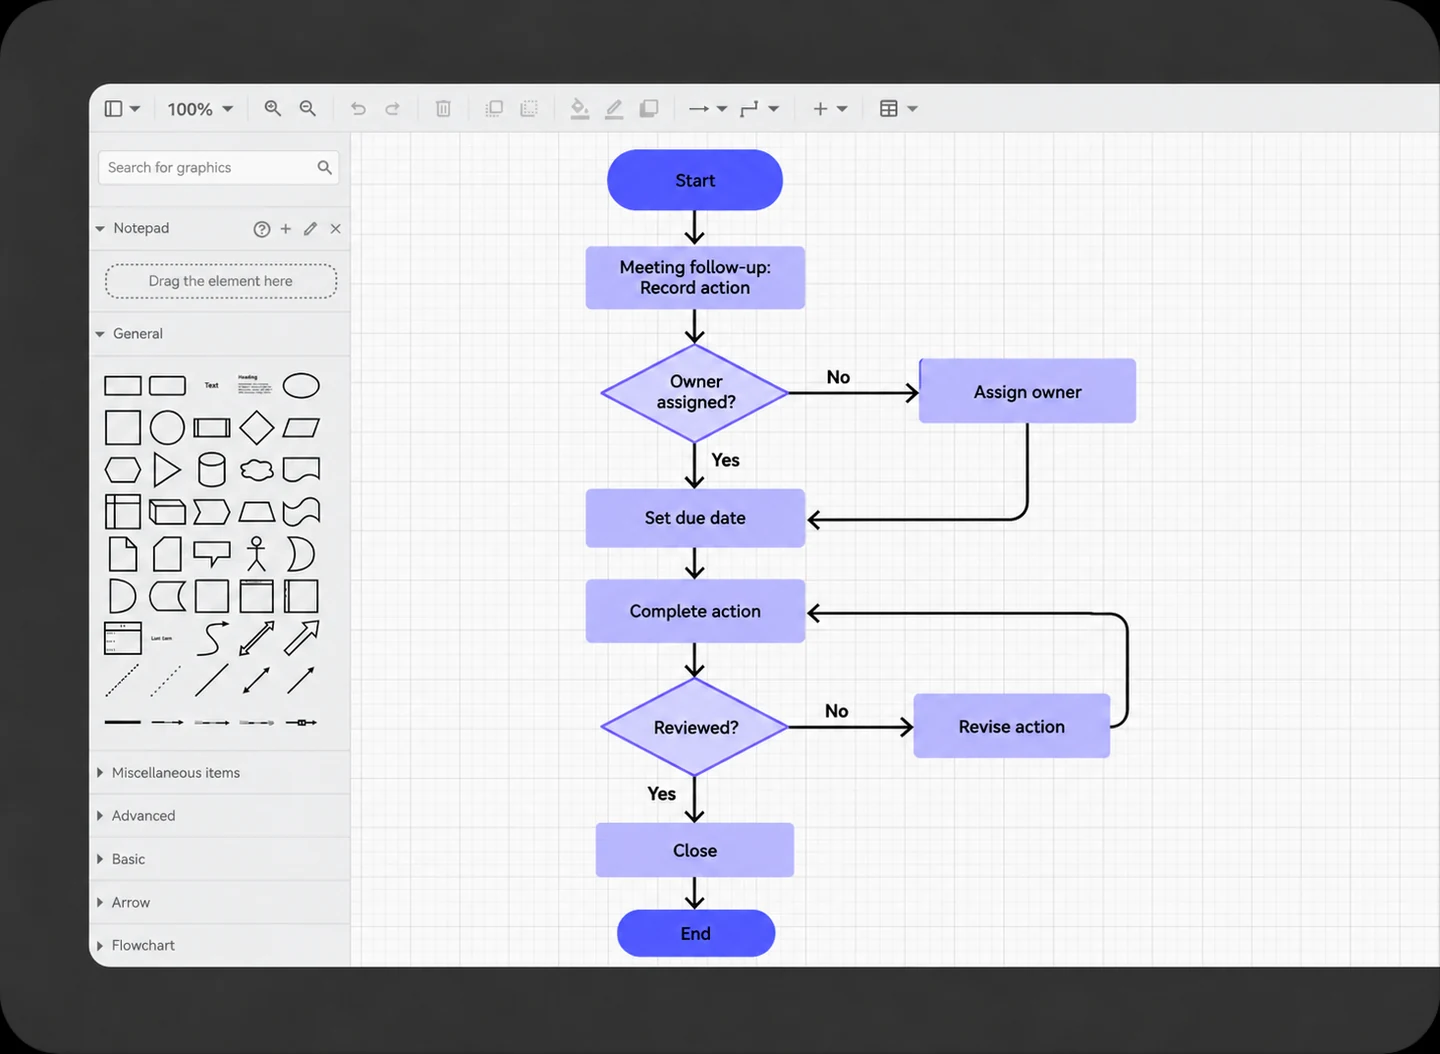Open the line color pencil tool
This screenshot has width=1440, height=1054.
click(614, 109)
